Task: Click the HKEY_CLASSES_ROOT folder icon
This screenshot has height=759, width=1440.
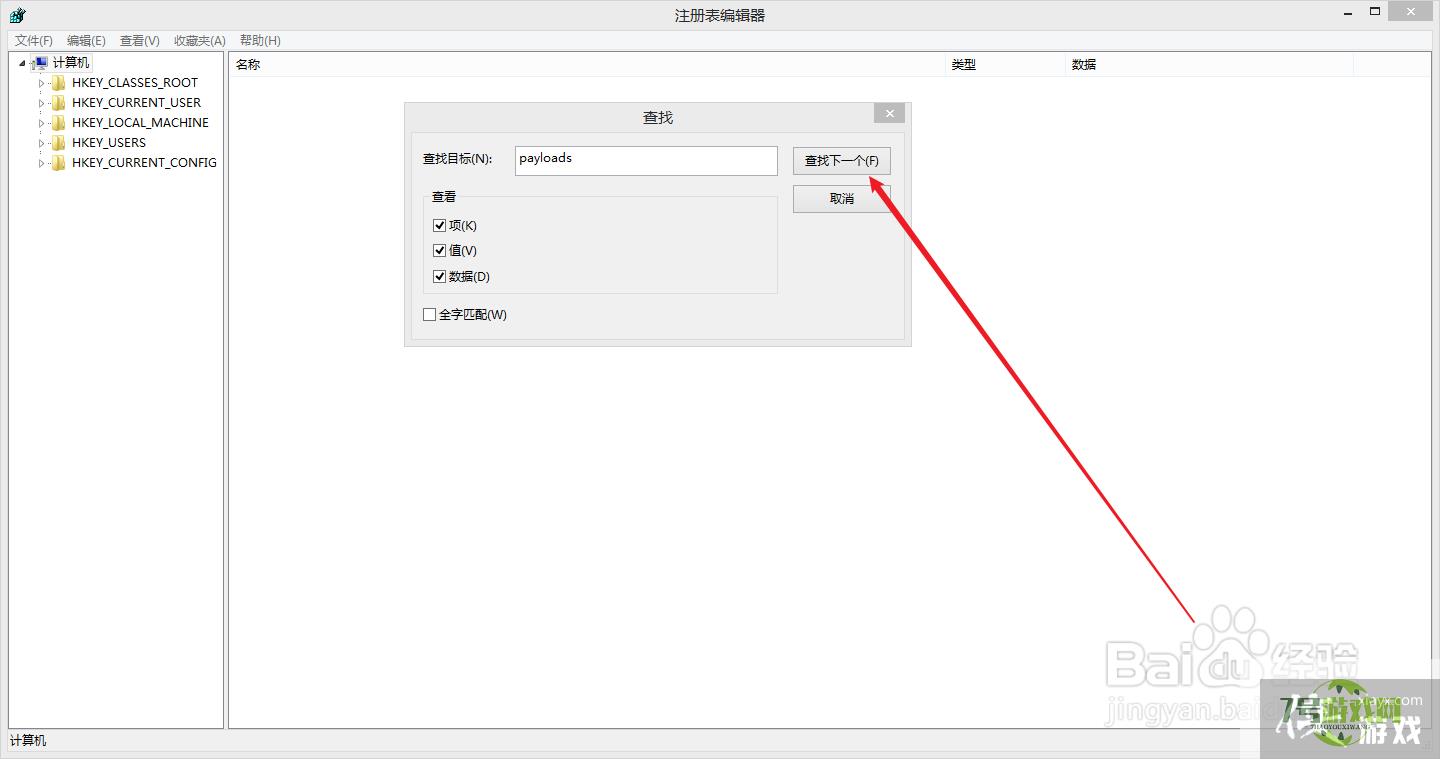Action: pos(58,83)
